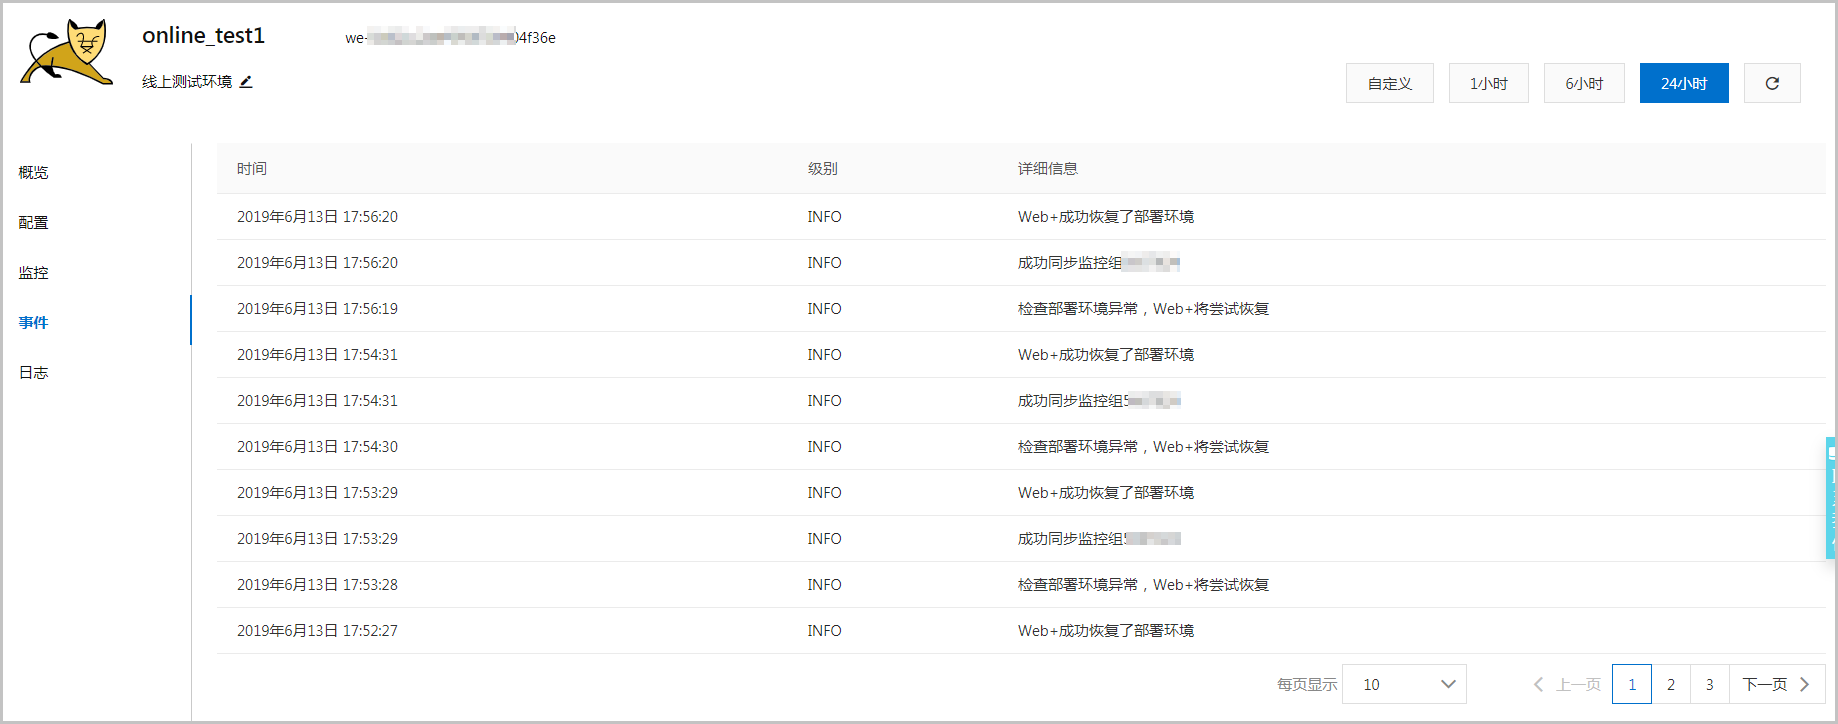
Task: Open the 日志 section
Action: (33, 372)
